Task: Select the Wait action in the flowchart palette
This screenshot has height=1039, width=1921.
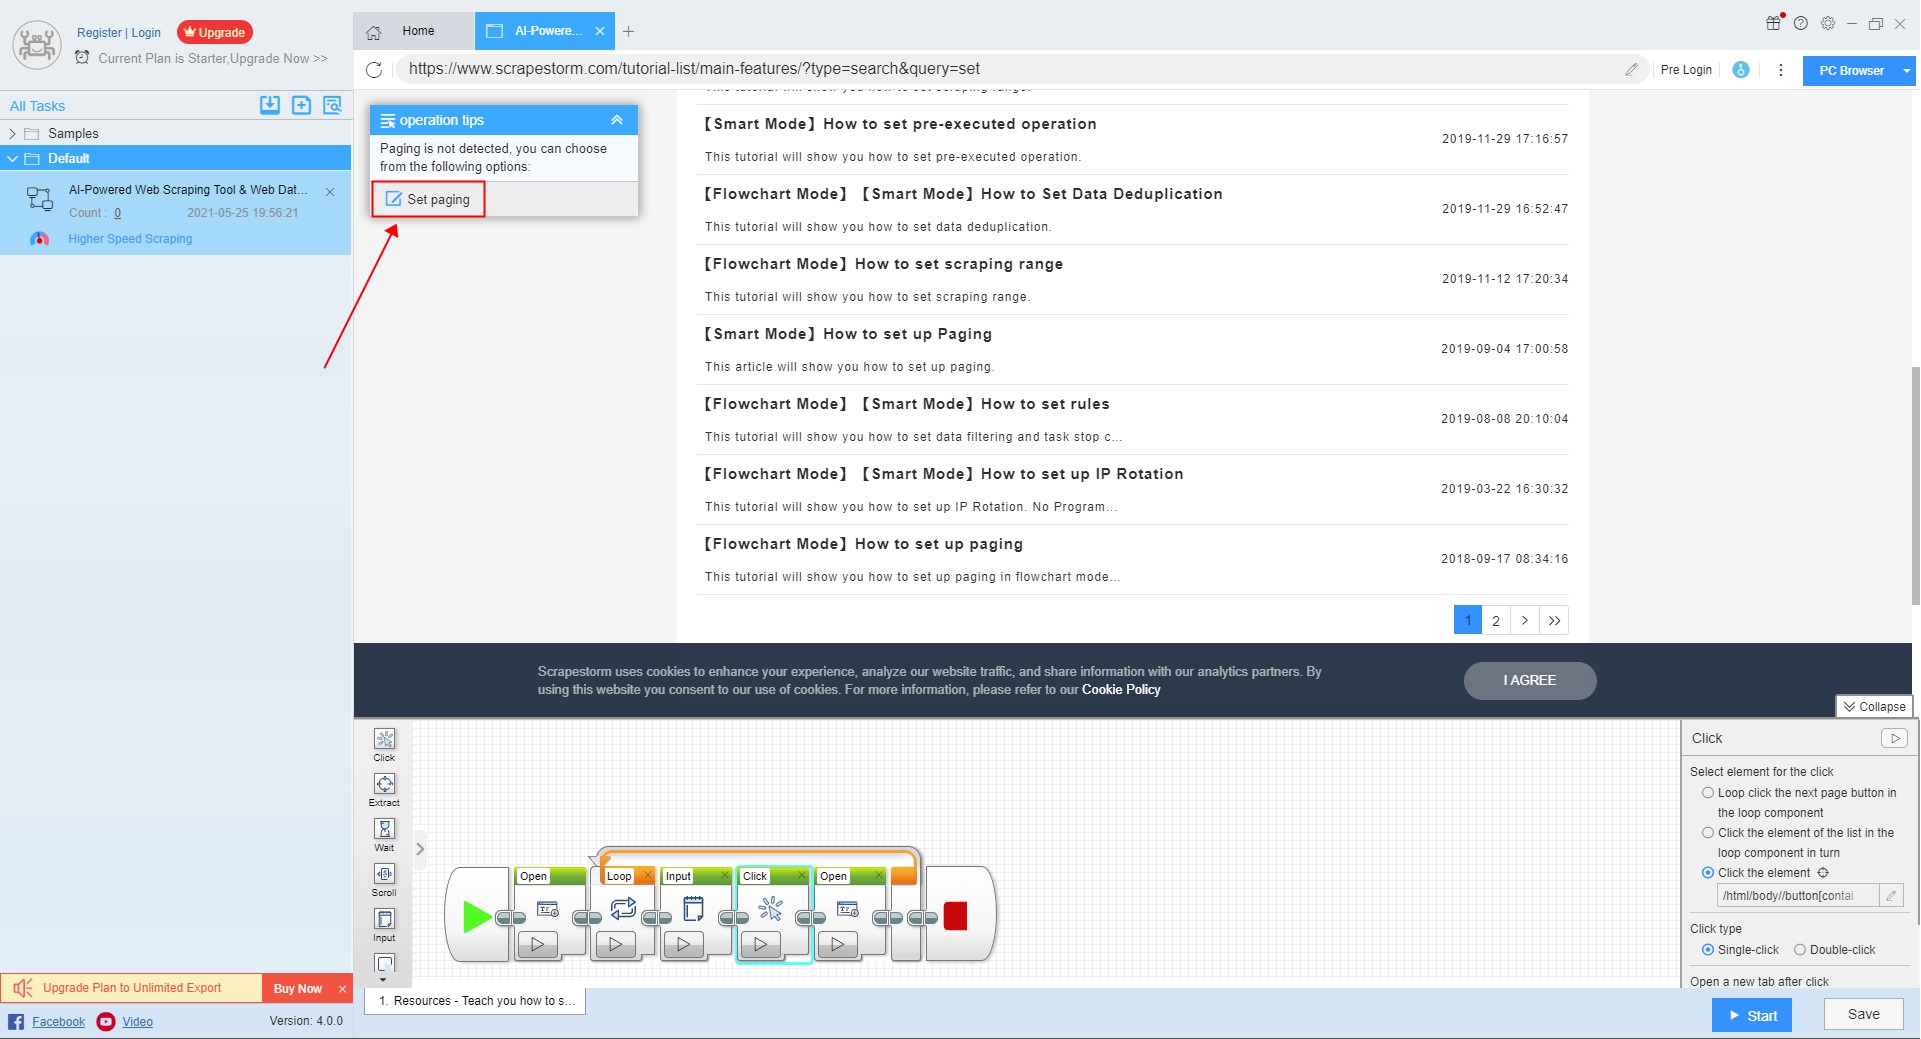Action: pyautogui.click(x=384, y=834)
